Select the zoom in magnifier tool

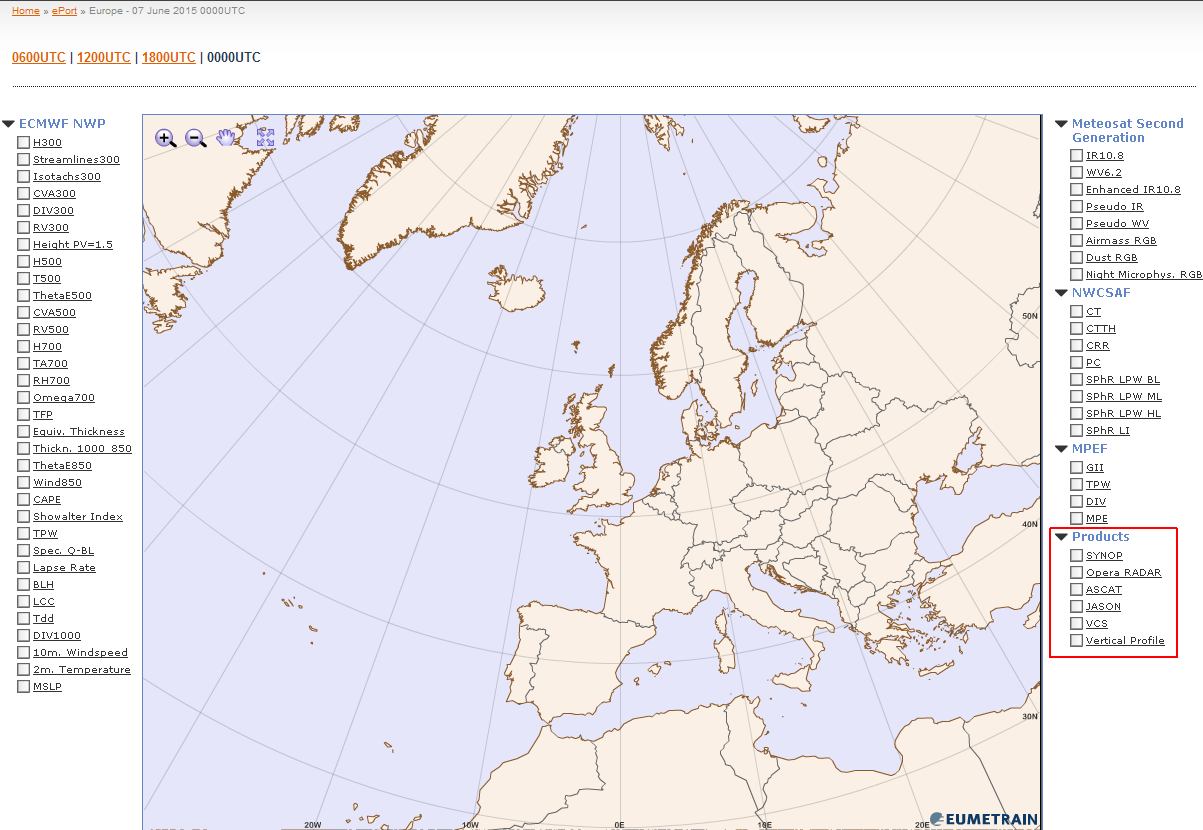click(166, 138)
